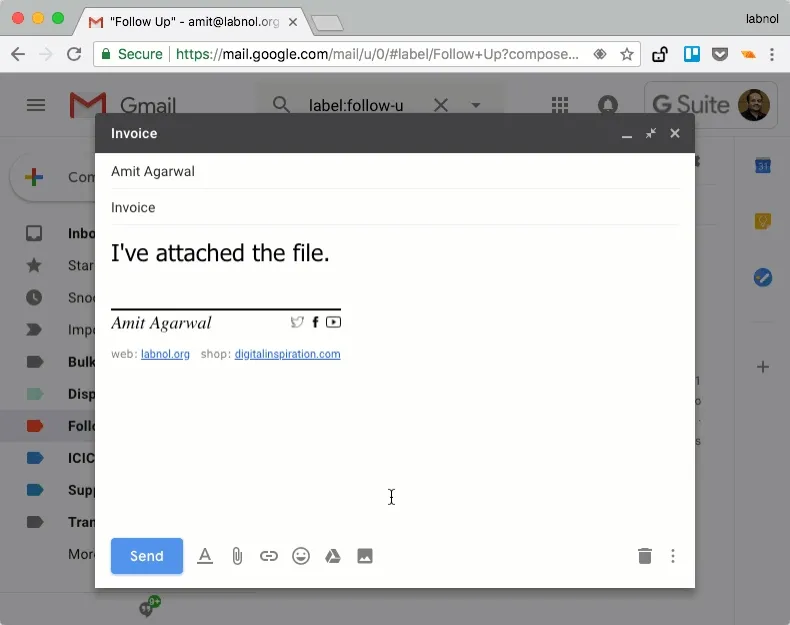Open the ICIC label

[x=48, y=458]
